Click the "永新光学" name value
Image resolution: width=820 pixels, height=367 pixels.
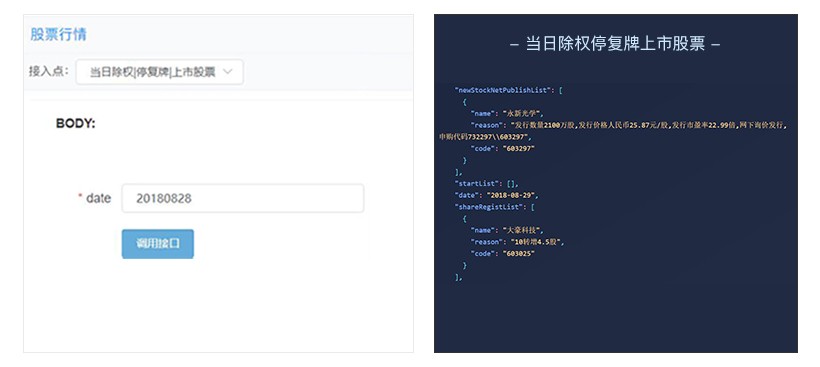(x=522, y=113)
